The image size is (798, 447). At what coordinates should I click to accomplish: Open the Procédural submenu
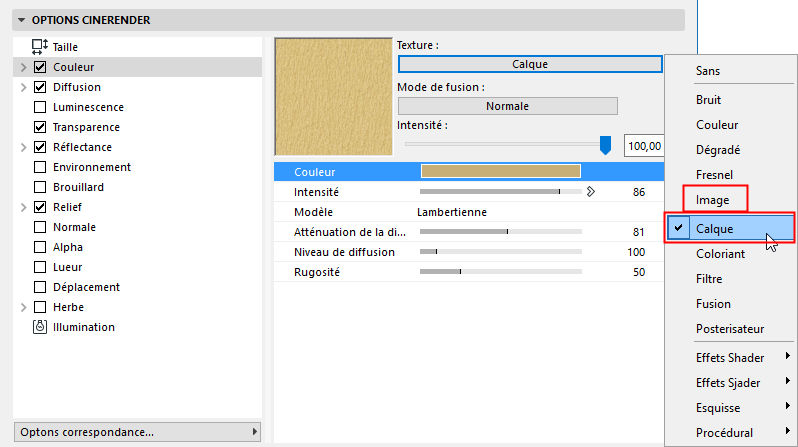730,432
